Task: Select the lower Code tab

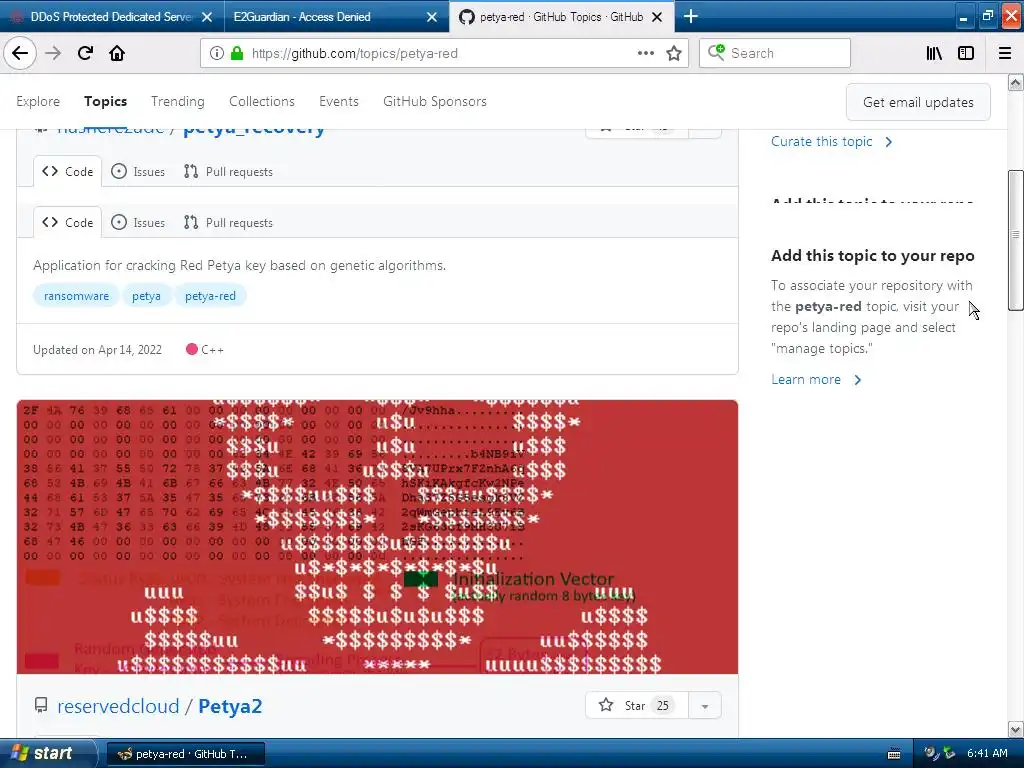Action: click(x=67, y=222)
